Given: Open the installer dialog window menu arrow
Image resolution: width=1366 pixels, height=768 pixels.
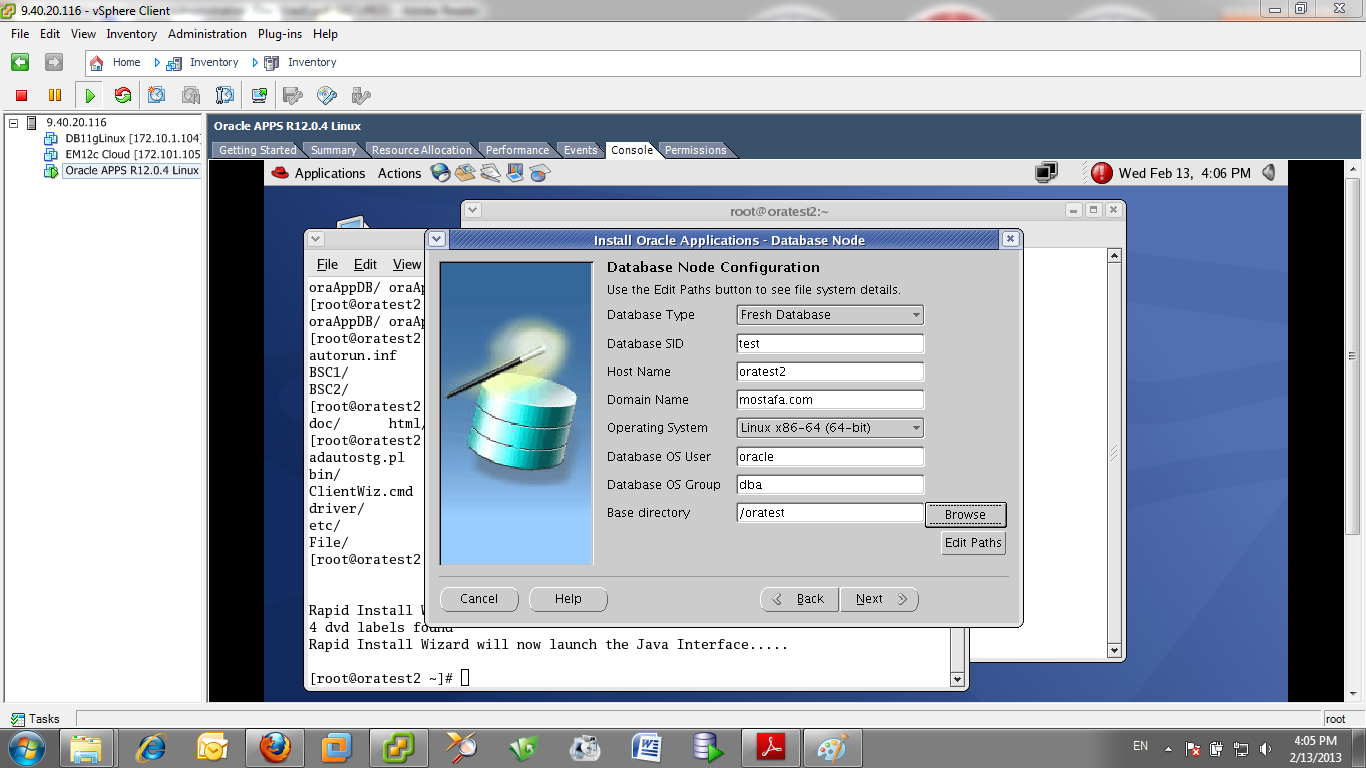Looking at the screenshot, I should pyautogui.click(x=437, y=240).
